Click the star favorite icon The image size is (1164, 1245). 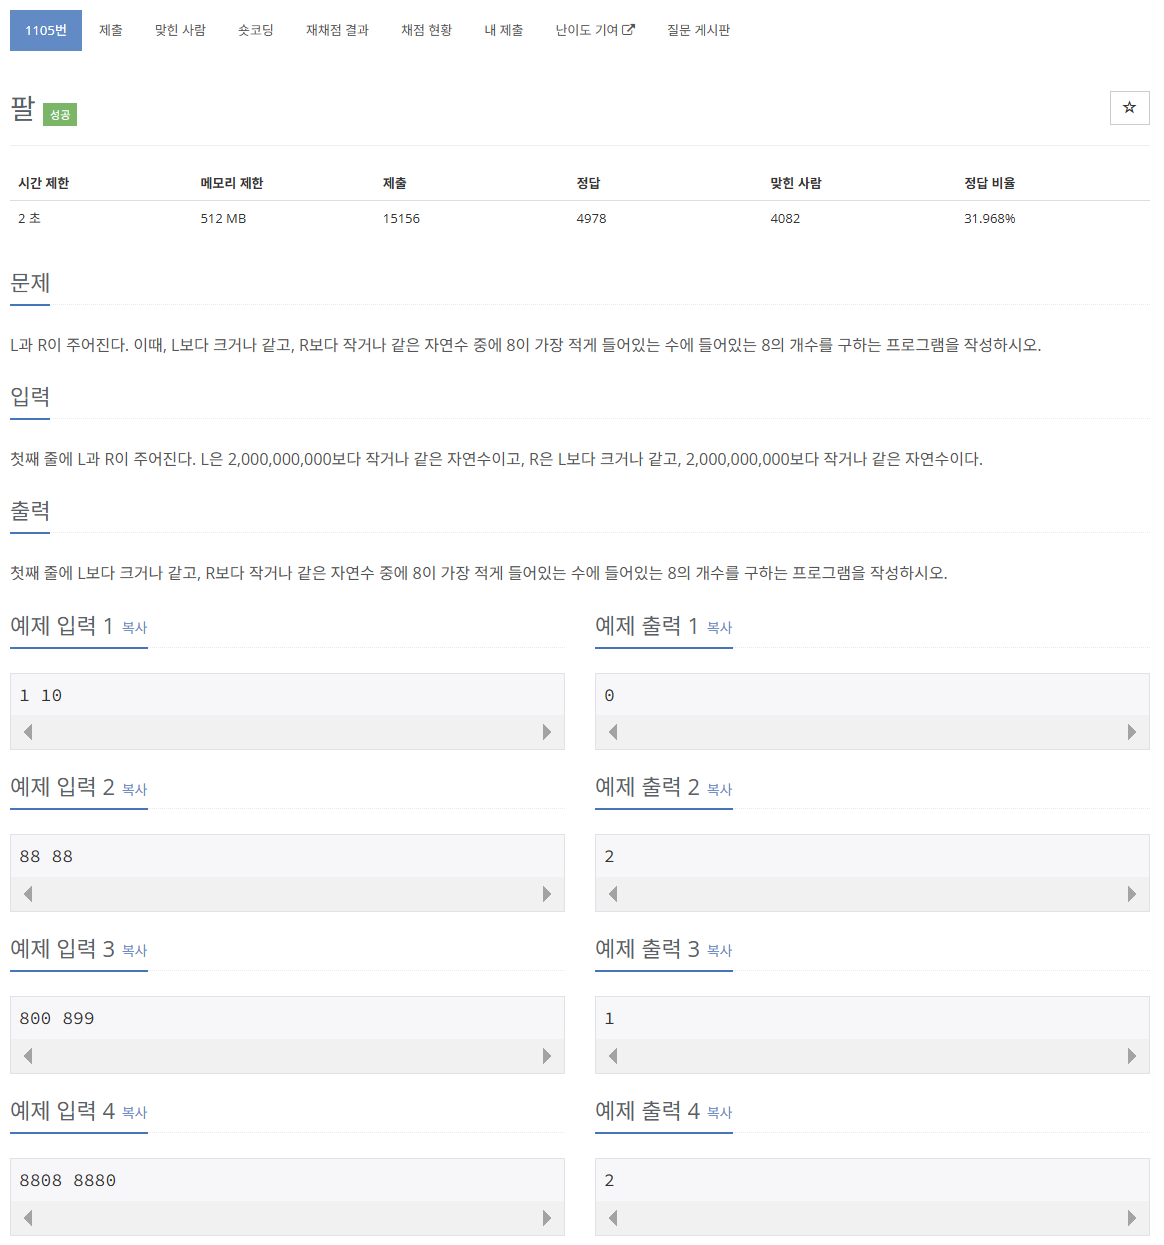pyautogui.click(x=1129, y=108)
